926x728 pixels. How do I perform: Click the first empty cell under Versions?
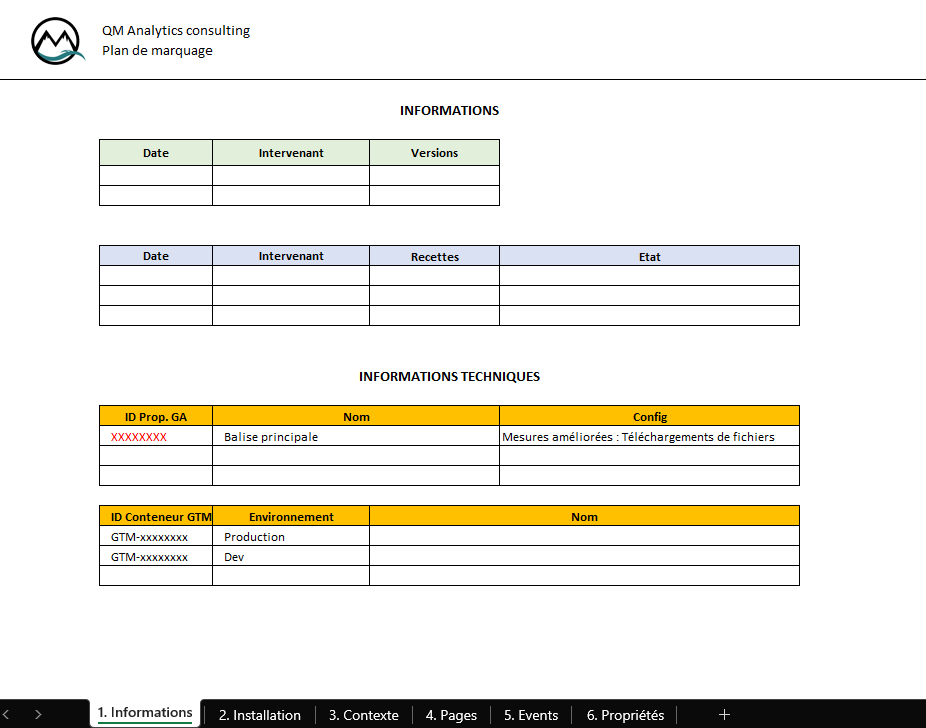point(435,175)
